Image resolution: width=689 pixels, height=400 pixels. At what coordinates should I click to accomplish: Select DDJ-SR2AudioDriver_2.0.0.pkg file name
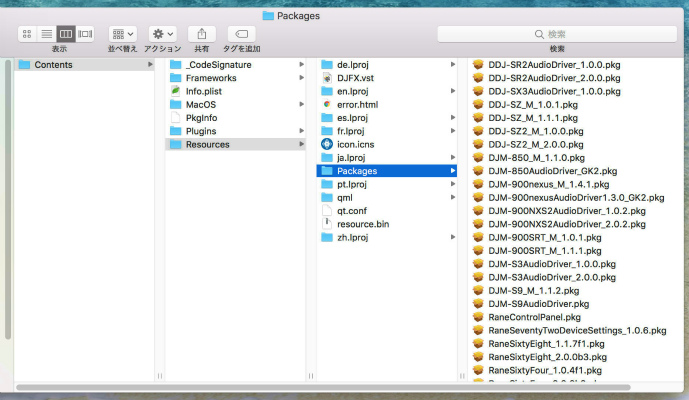tap(554, 78)
